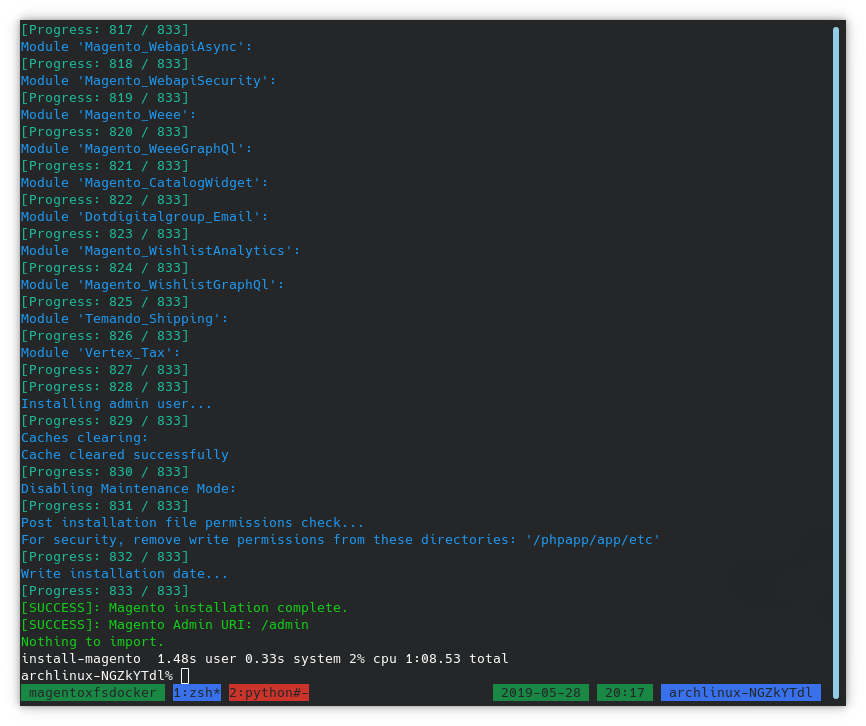866x726 pixels.
Task: Click the "20:17" clock segment
Action: point(626,692)
